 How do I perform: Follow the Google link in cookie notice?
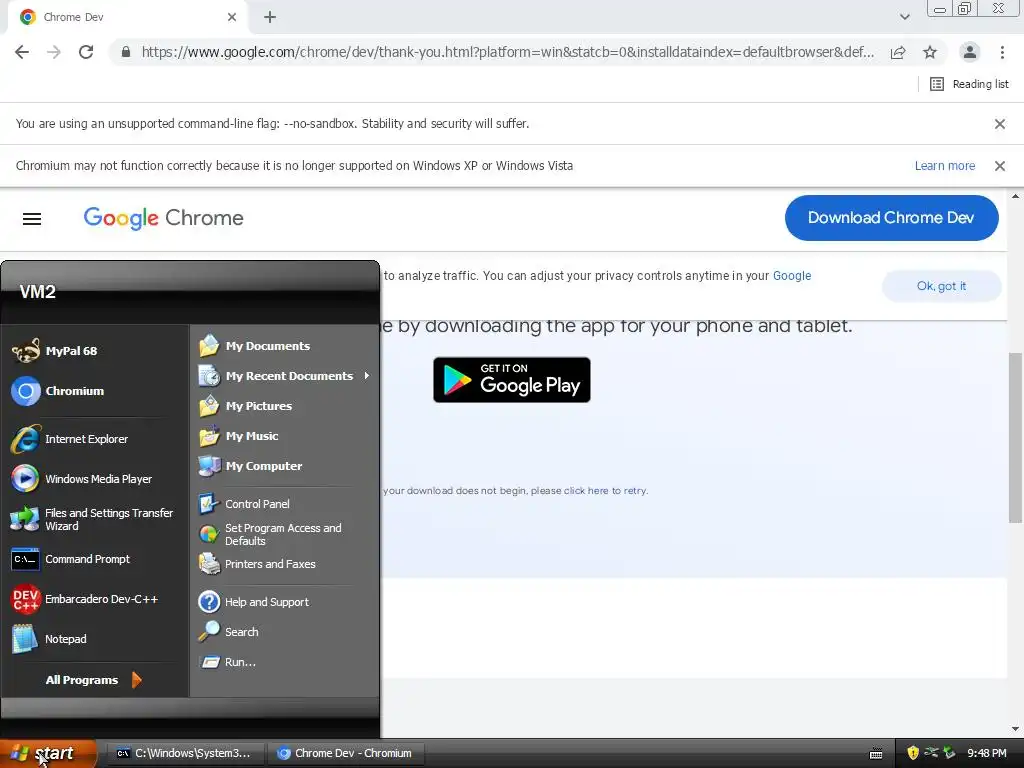pyautogui.click(x=792, y=276)
